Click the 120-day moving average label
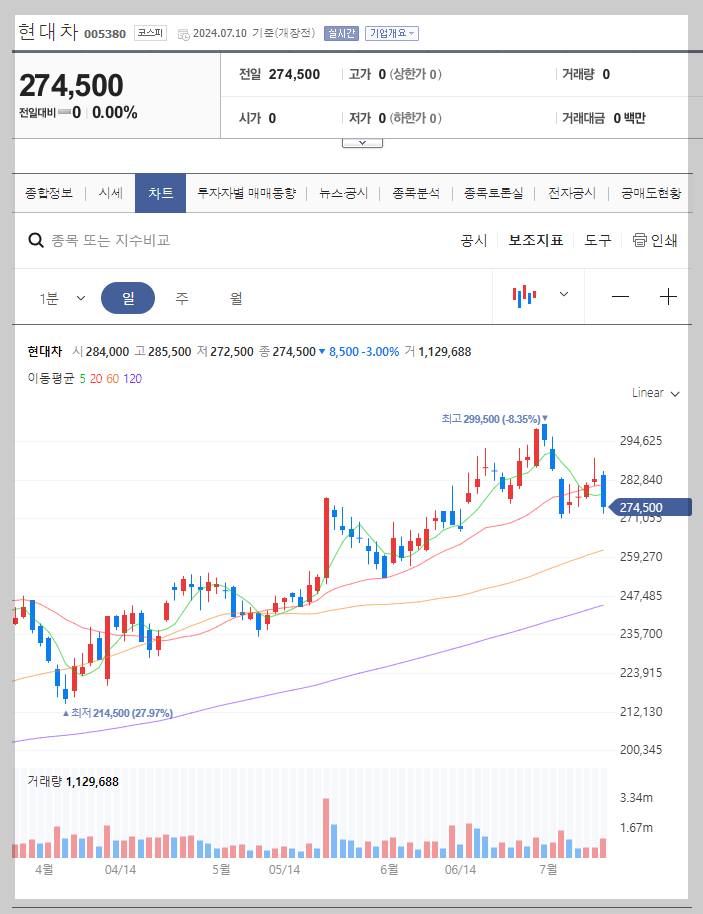 click(x=132, y=379)
